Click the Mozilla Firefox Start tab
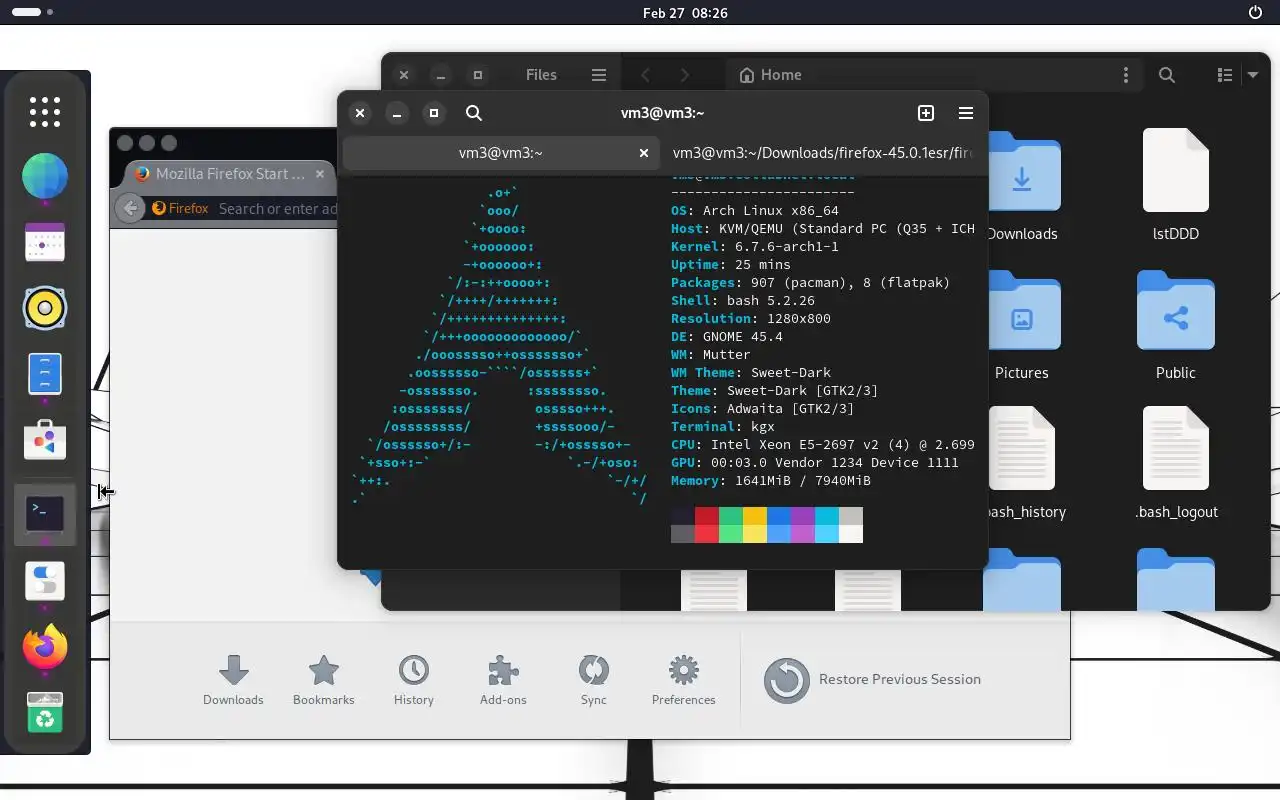This screenshot has height=800, width=1280. [230, 174]
